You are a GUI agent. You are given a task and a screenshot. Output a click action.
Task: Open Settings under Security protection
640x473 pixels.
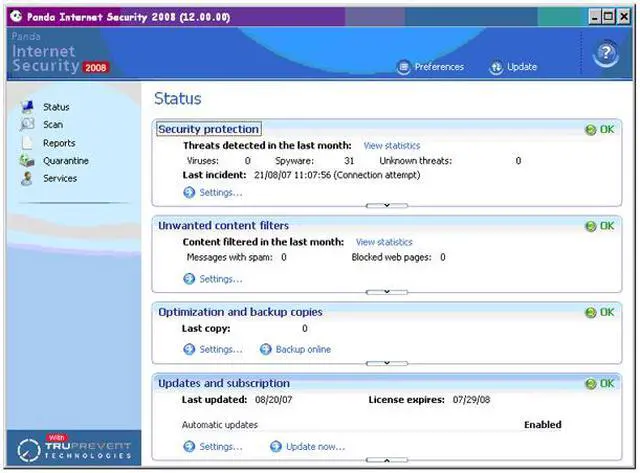click(x=220, y=193)
